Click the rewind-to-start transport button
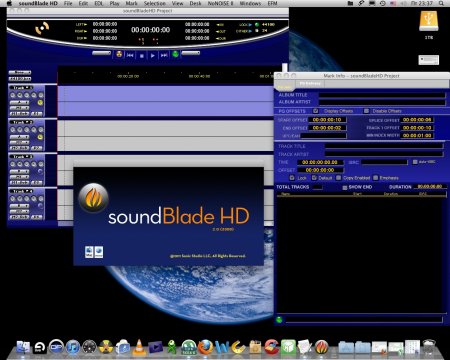Screen dimensions: 450x360 [130, 55]
